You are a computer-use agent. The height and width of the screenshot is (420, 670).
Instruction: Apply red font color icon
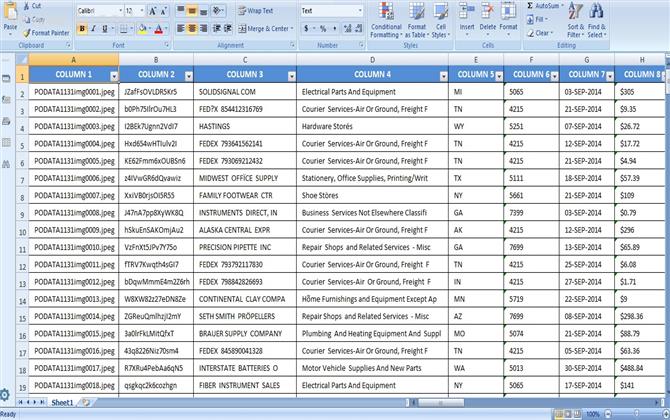tap(159, 29)
